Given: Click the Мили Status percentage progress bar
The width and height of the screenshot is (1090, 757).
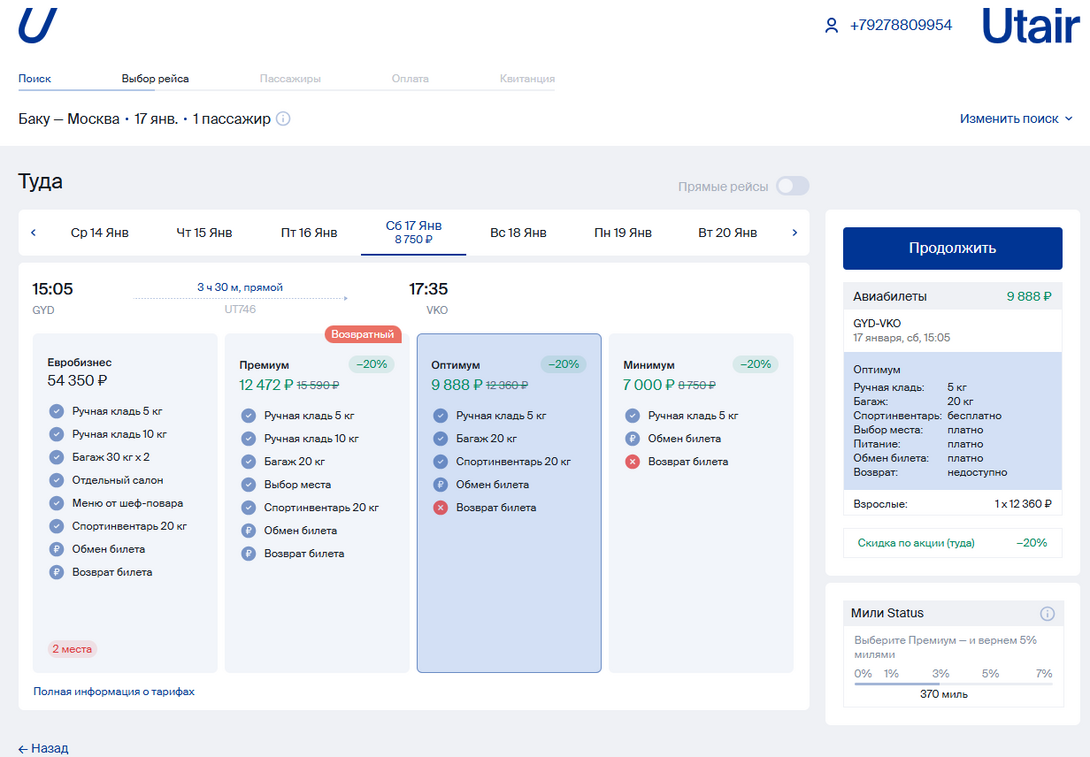Looking at the screenshot, I should point(952,683).
